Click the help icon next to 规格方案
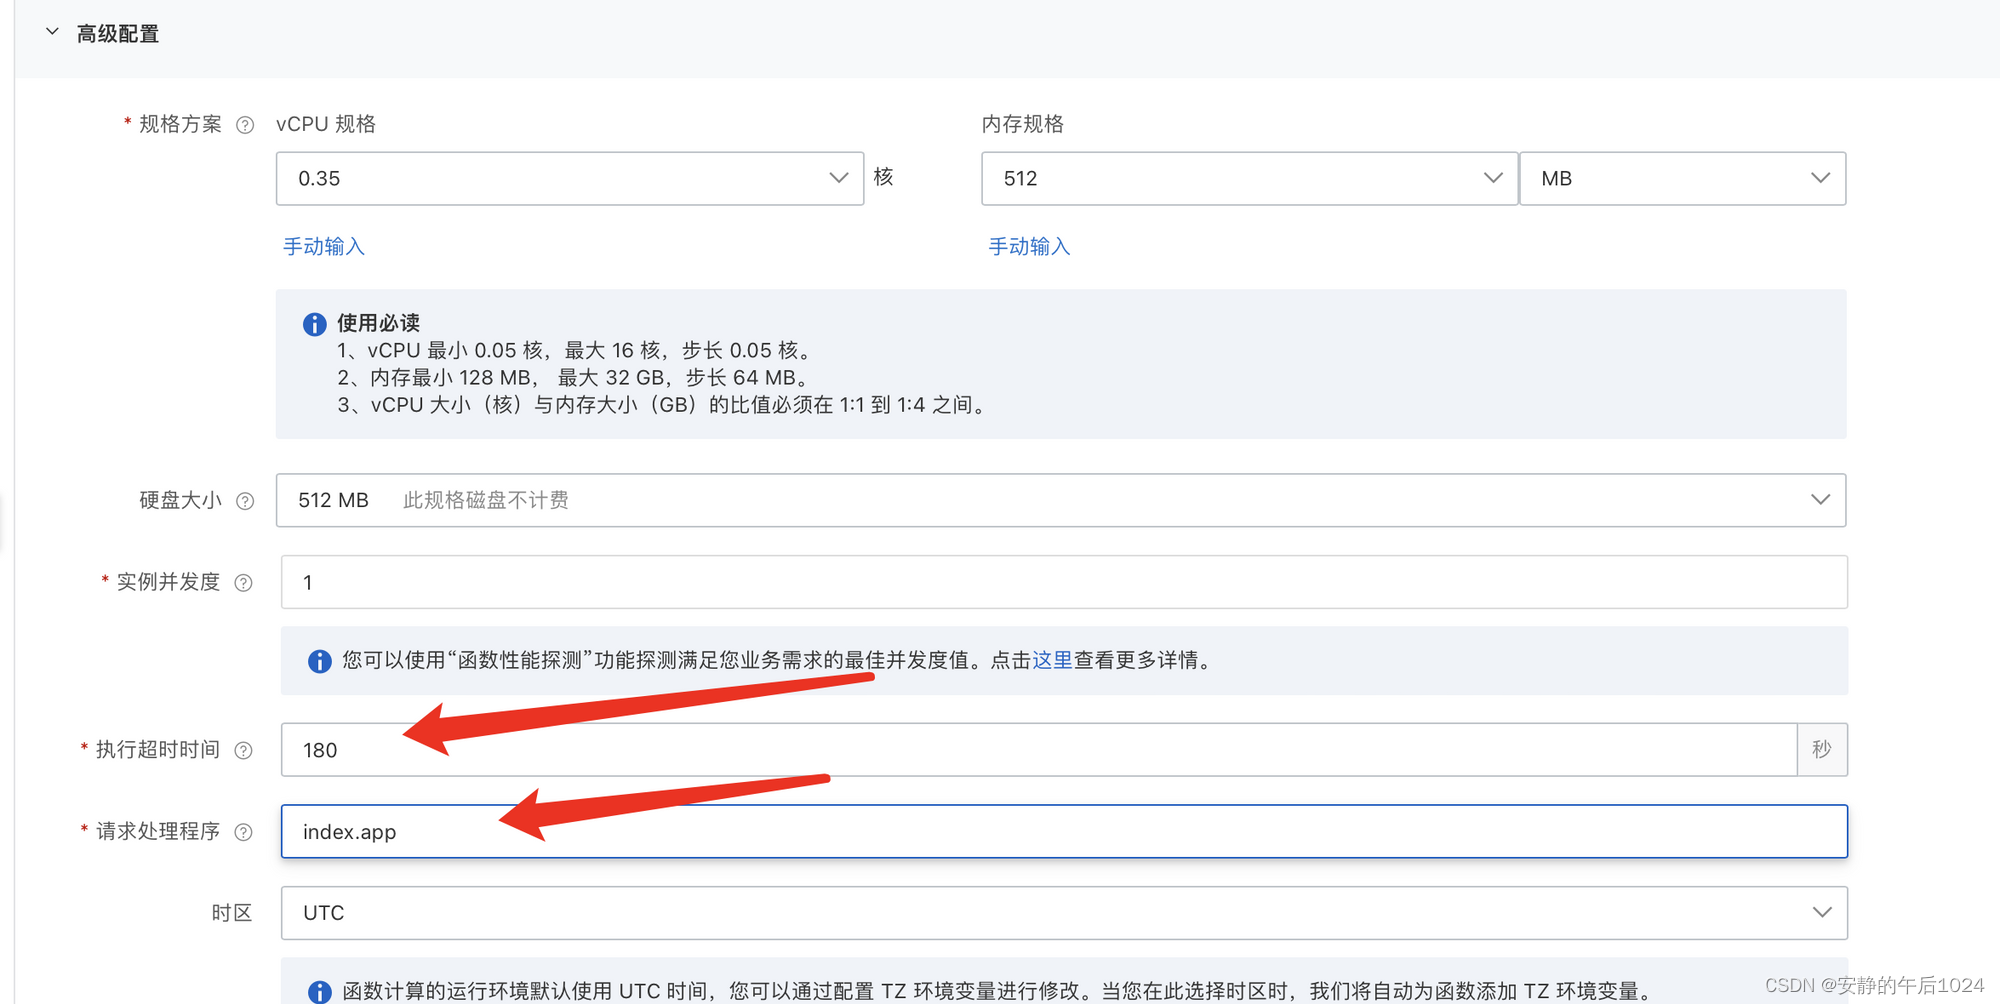This screenshot has width=2000, height=1004. click(246, 124)
